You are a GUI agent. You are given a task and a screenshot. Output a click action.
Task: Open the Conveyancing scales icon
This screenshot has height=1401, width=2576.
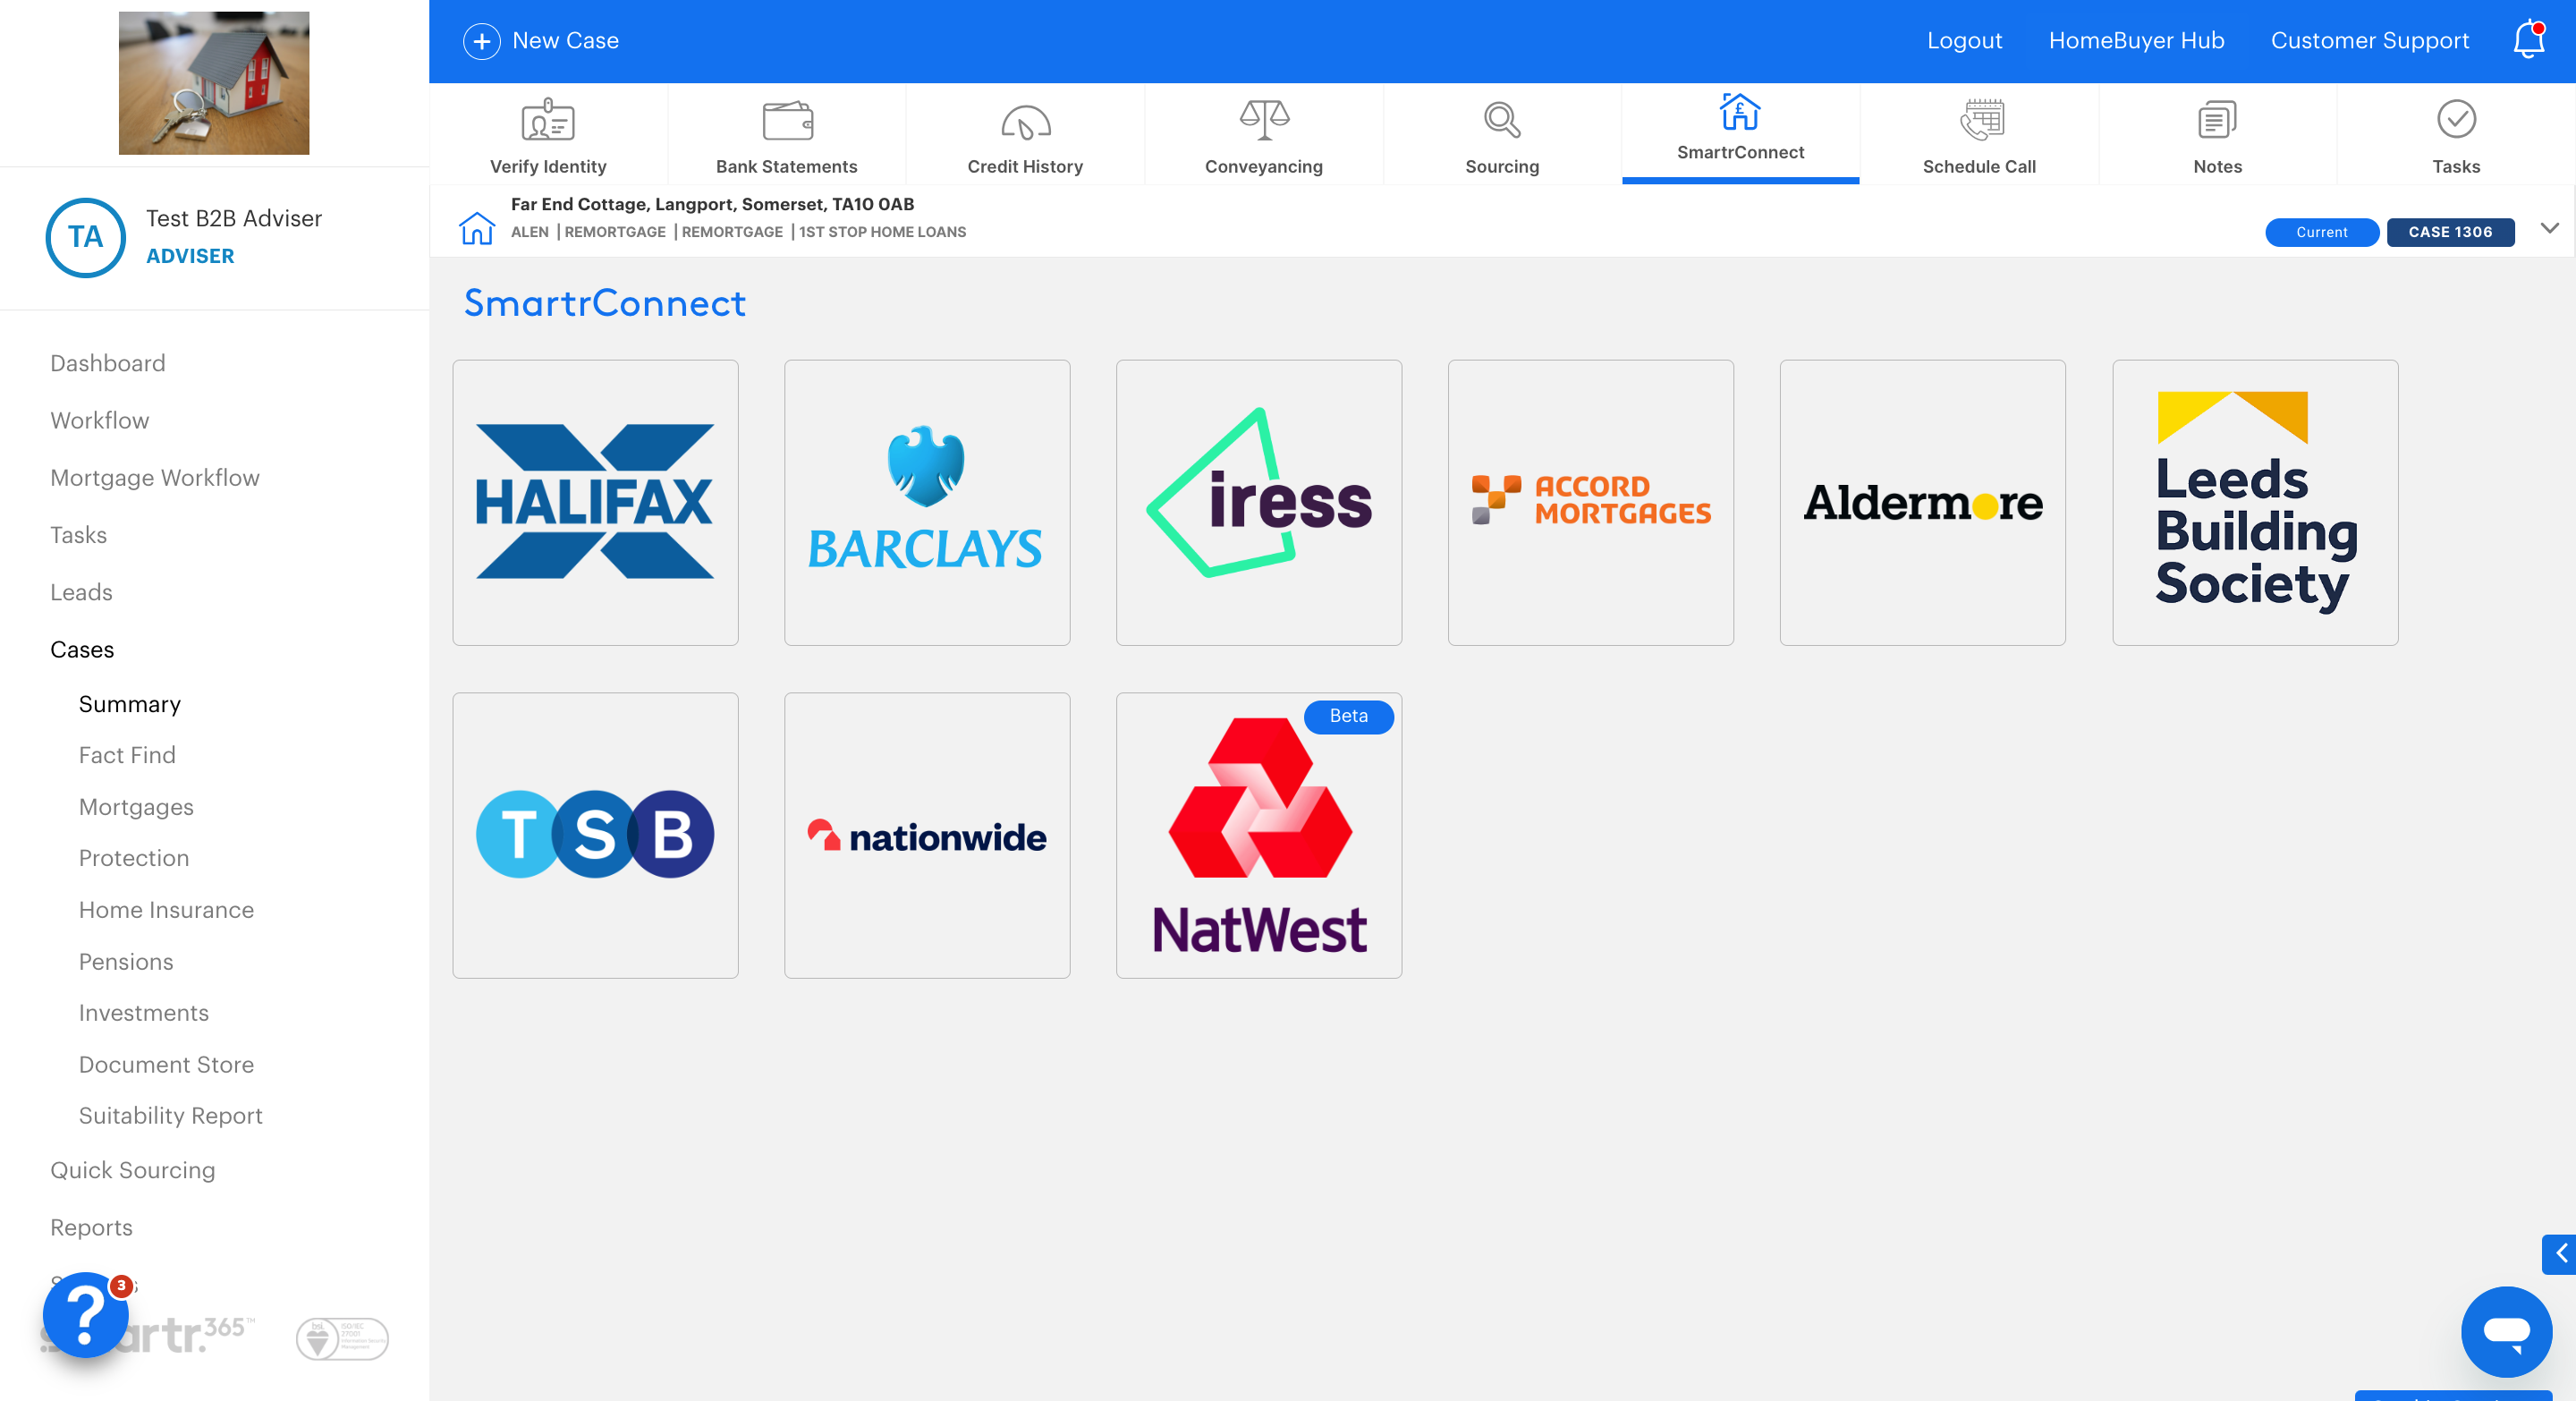click(x=1264, y=120)
